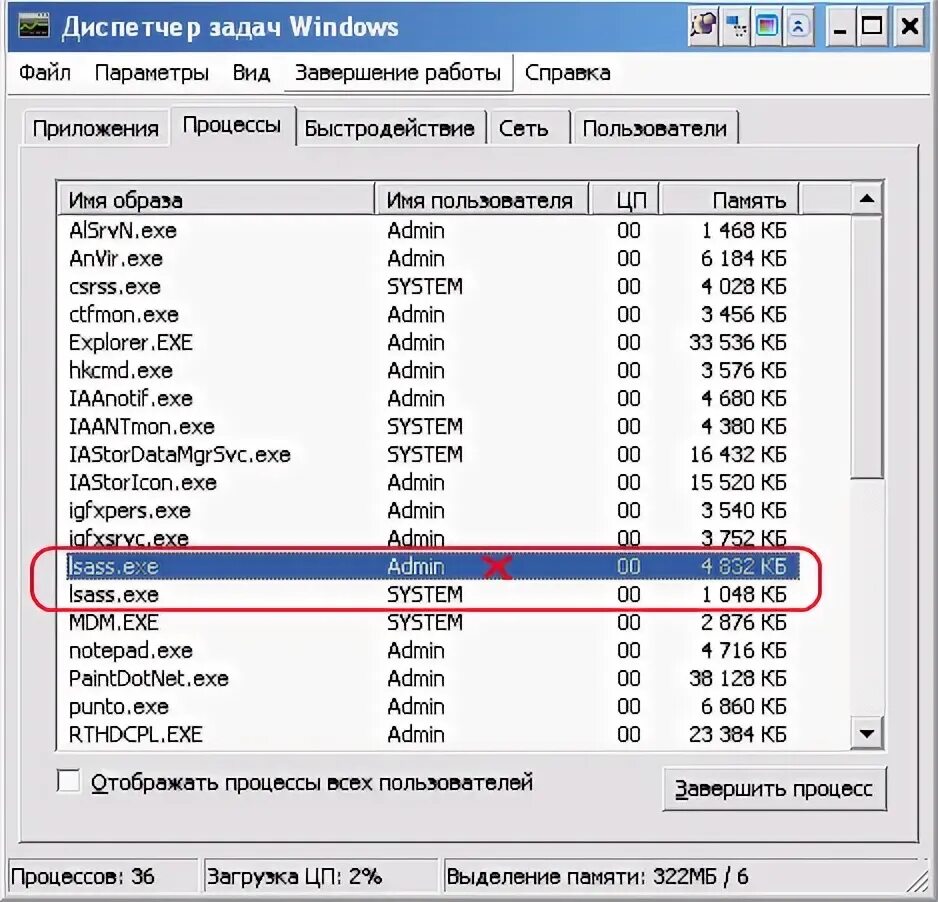
Task: Select the IAStorDataMgrSvc.exe process
Action: coord(433,455)
